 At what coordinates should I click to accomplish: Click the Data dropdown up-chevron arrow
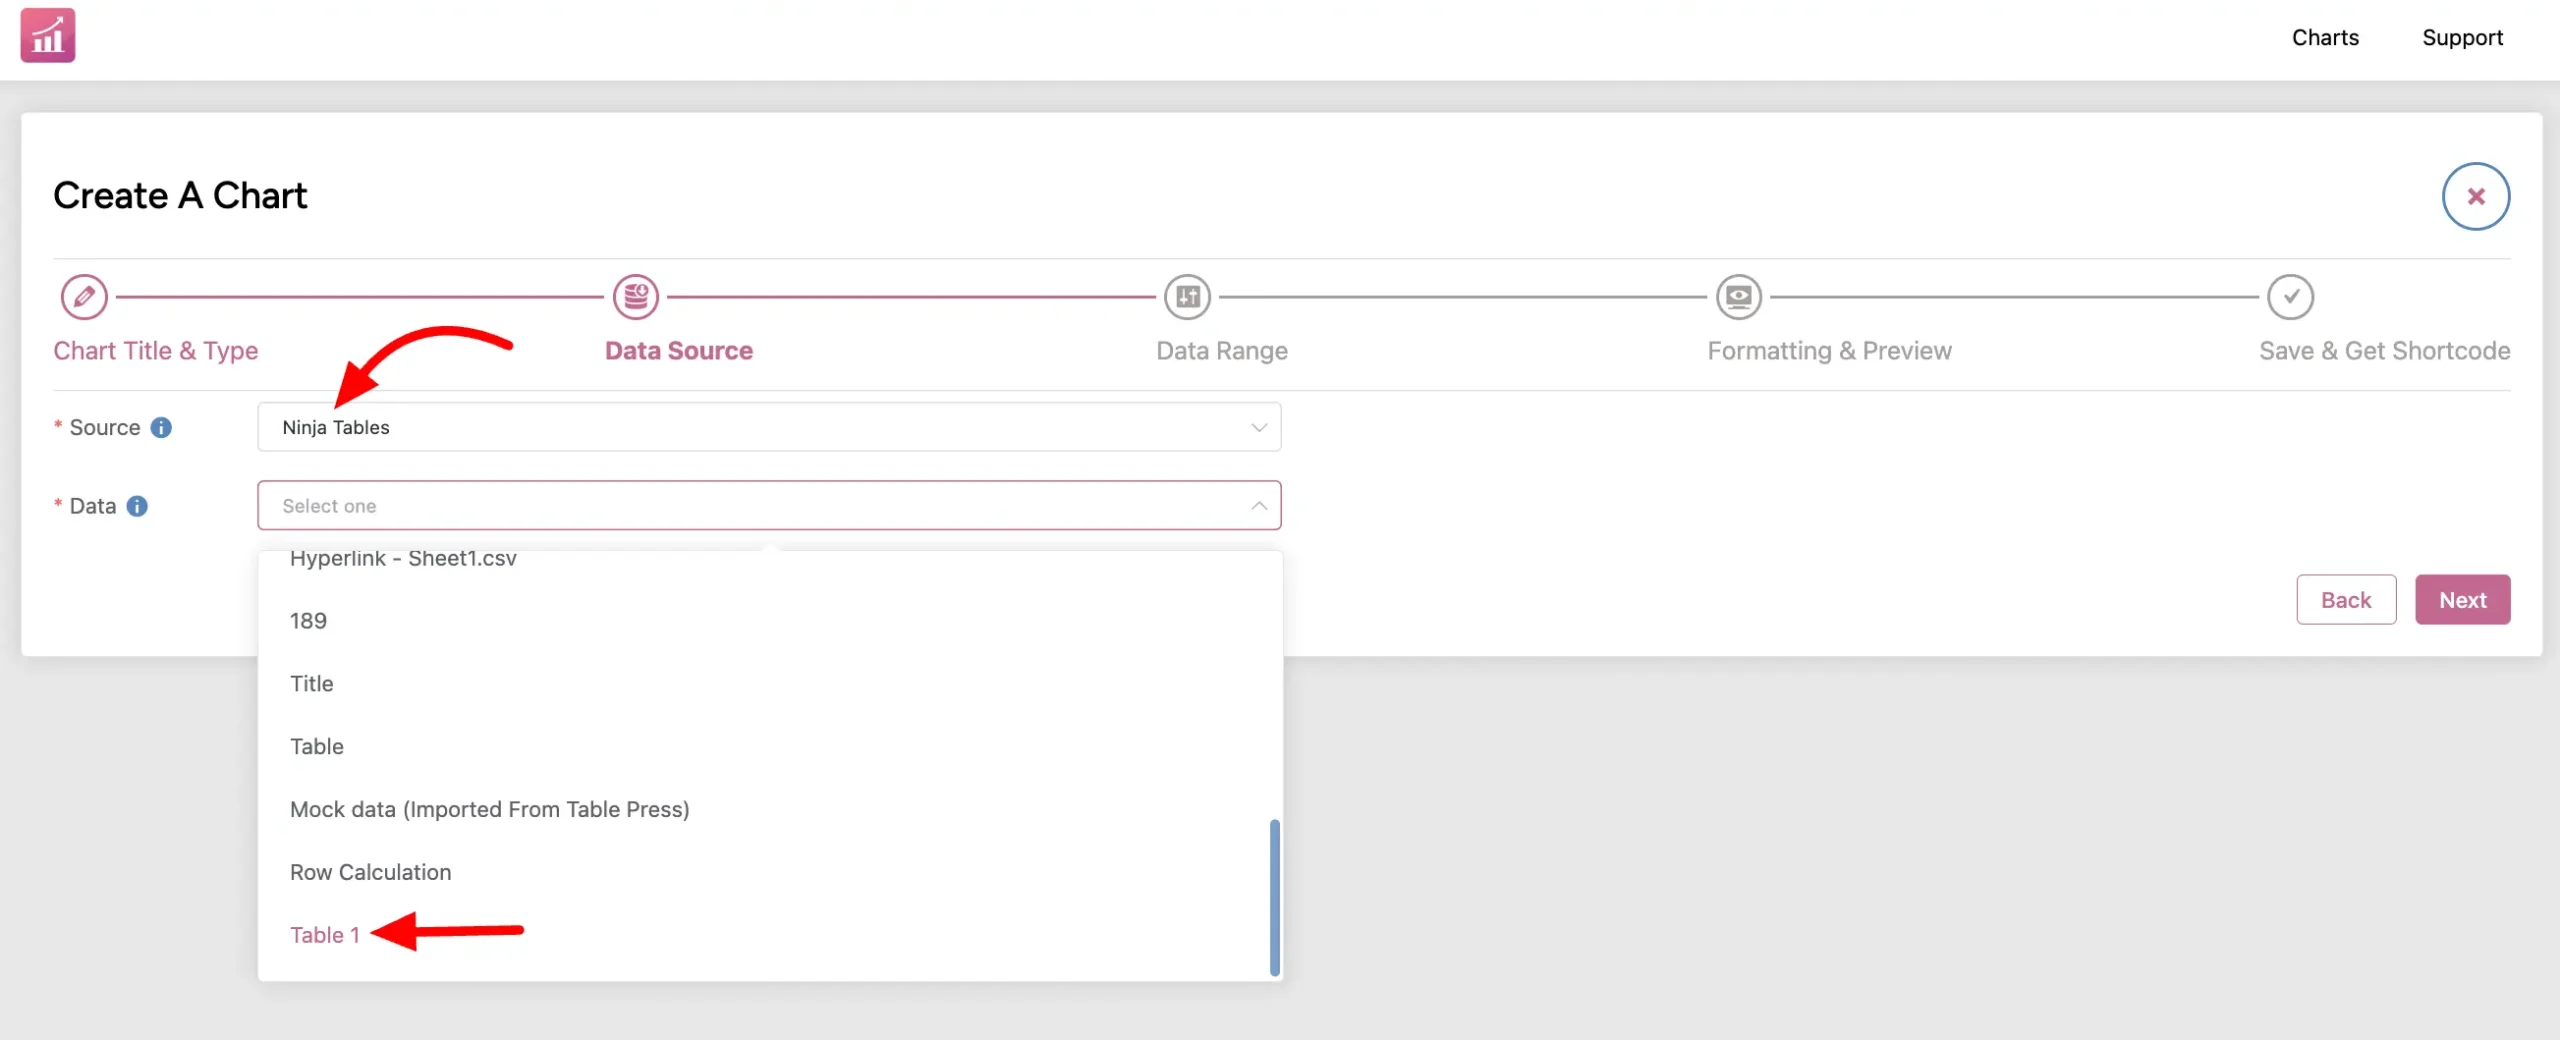point(1259,506)
